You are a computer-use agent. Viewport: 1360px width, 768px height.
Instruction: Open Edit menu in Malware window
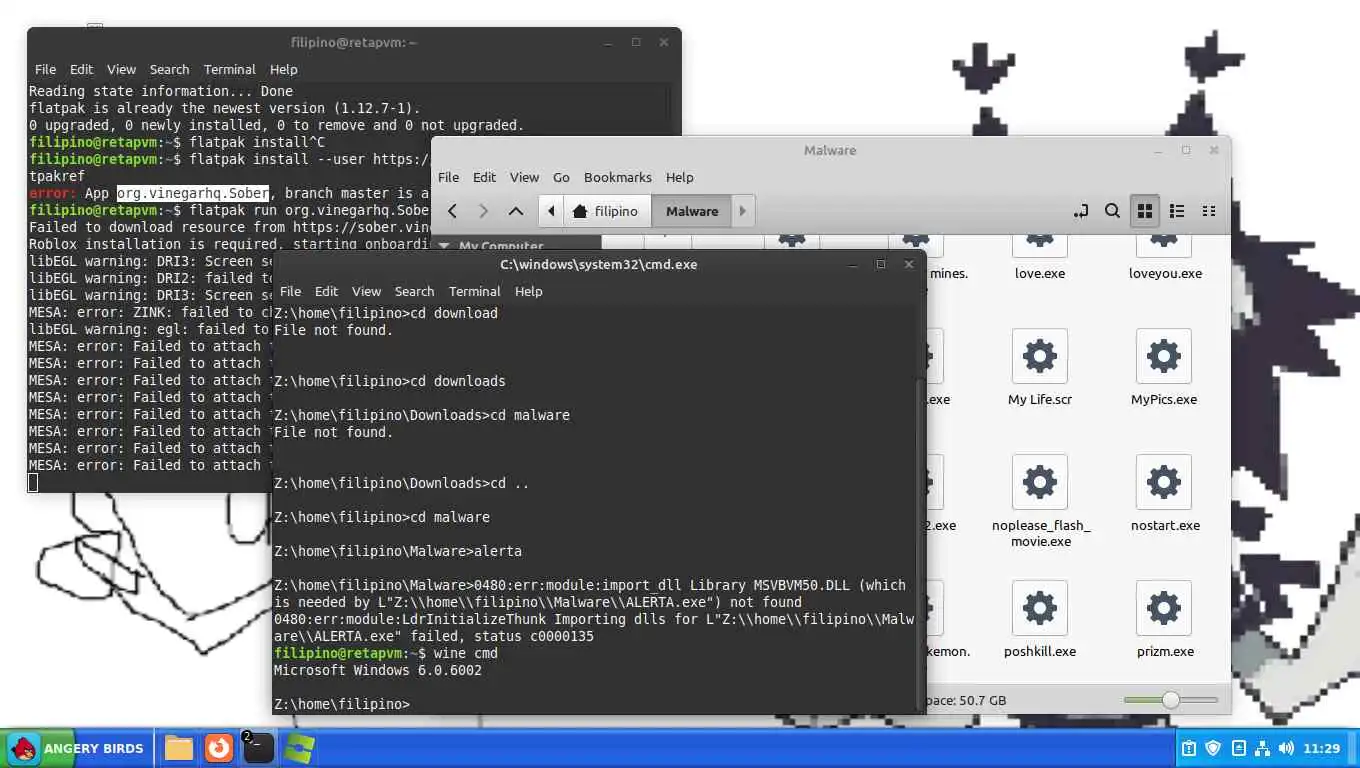point(485,177)
